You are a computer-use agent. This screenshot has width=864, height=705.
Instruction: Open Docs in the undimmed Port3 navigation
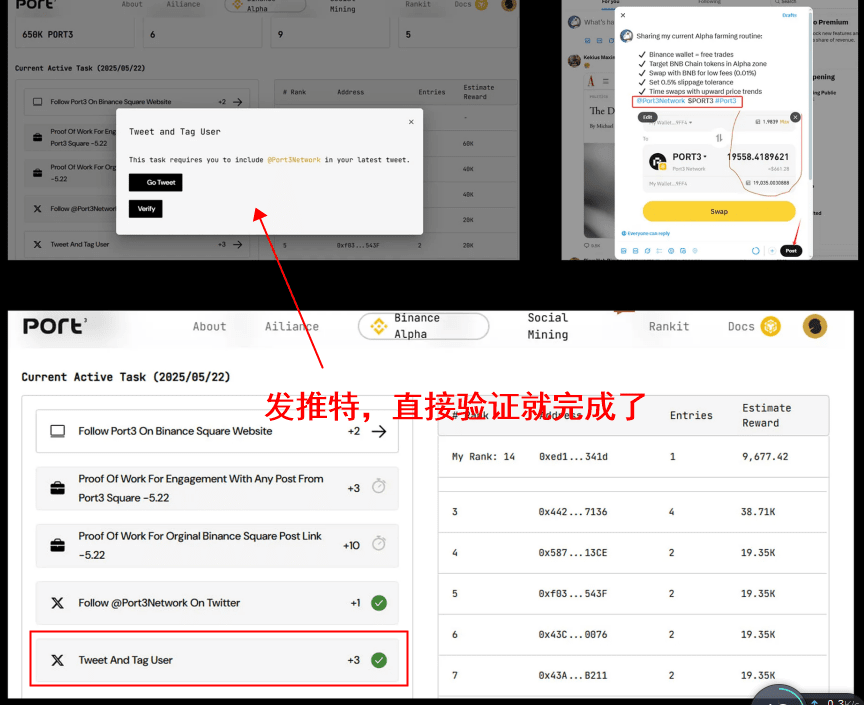(x=741, y=326)
